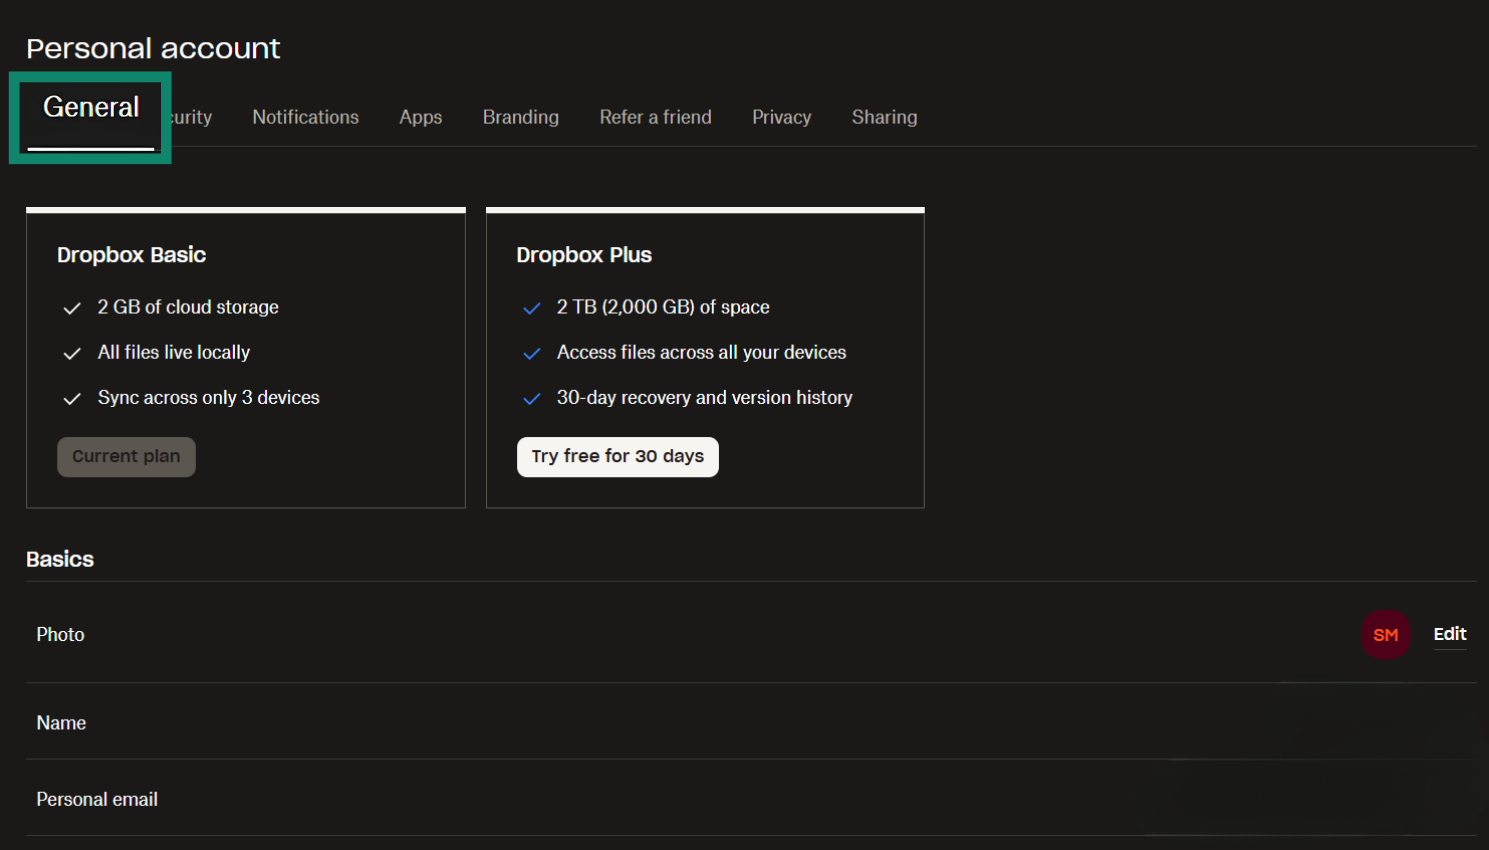Open the Sharing tab

(884, 117)
